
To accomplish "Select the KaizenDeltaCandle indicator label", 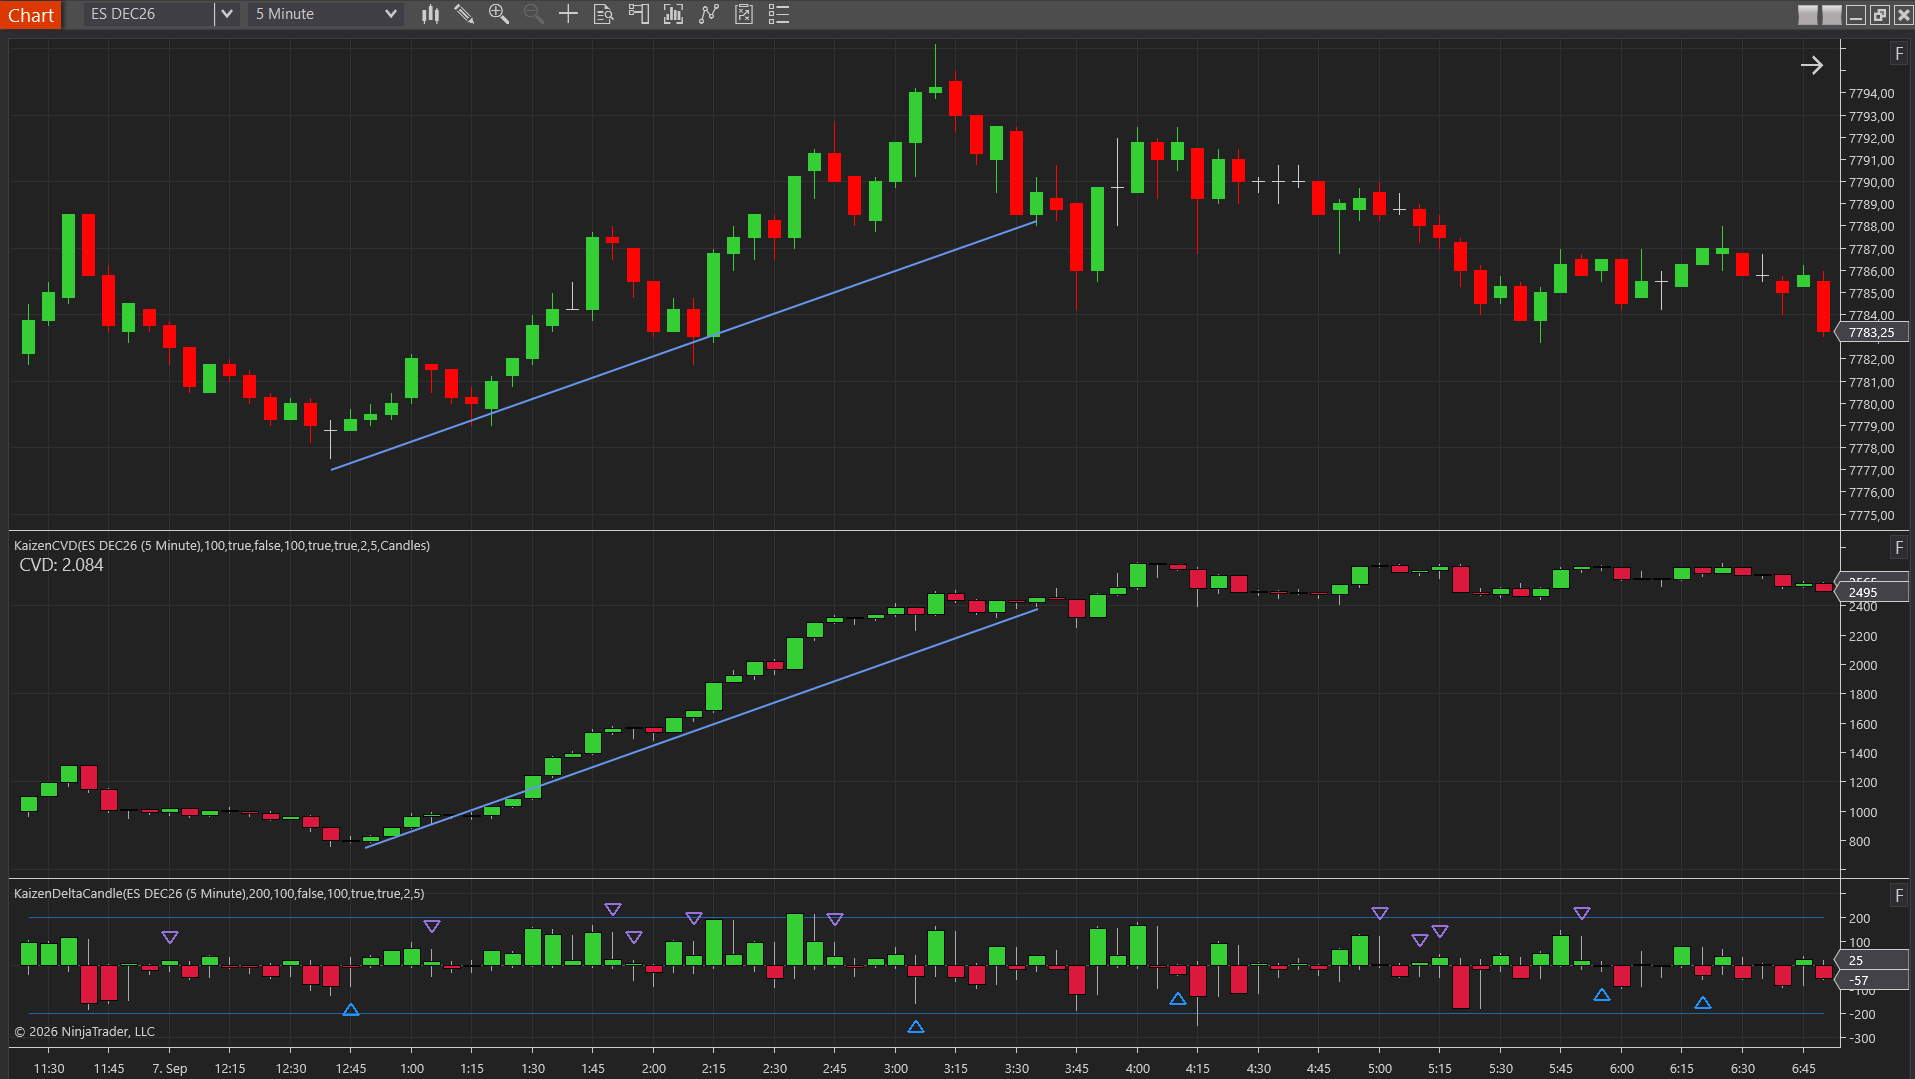I will (219, 893).
